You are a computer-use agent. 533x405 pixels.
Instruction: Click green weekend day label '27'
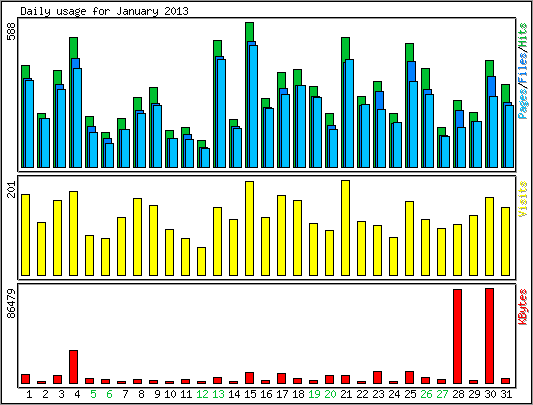coord(442,394)
